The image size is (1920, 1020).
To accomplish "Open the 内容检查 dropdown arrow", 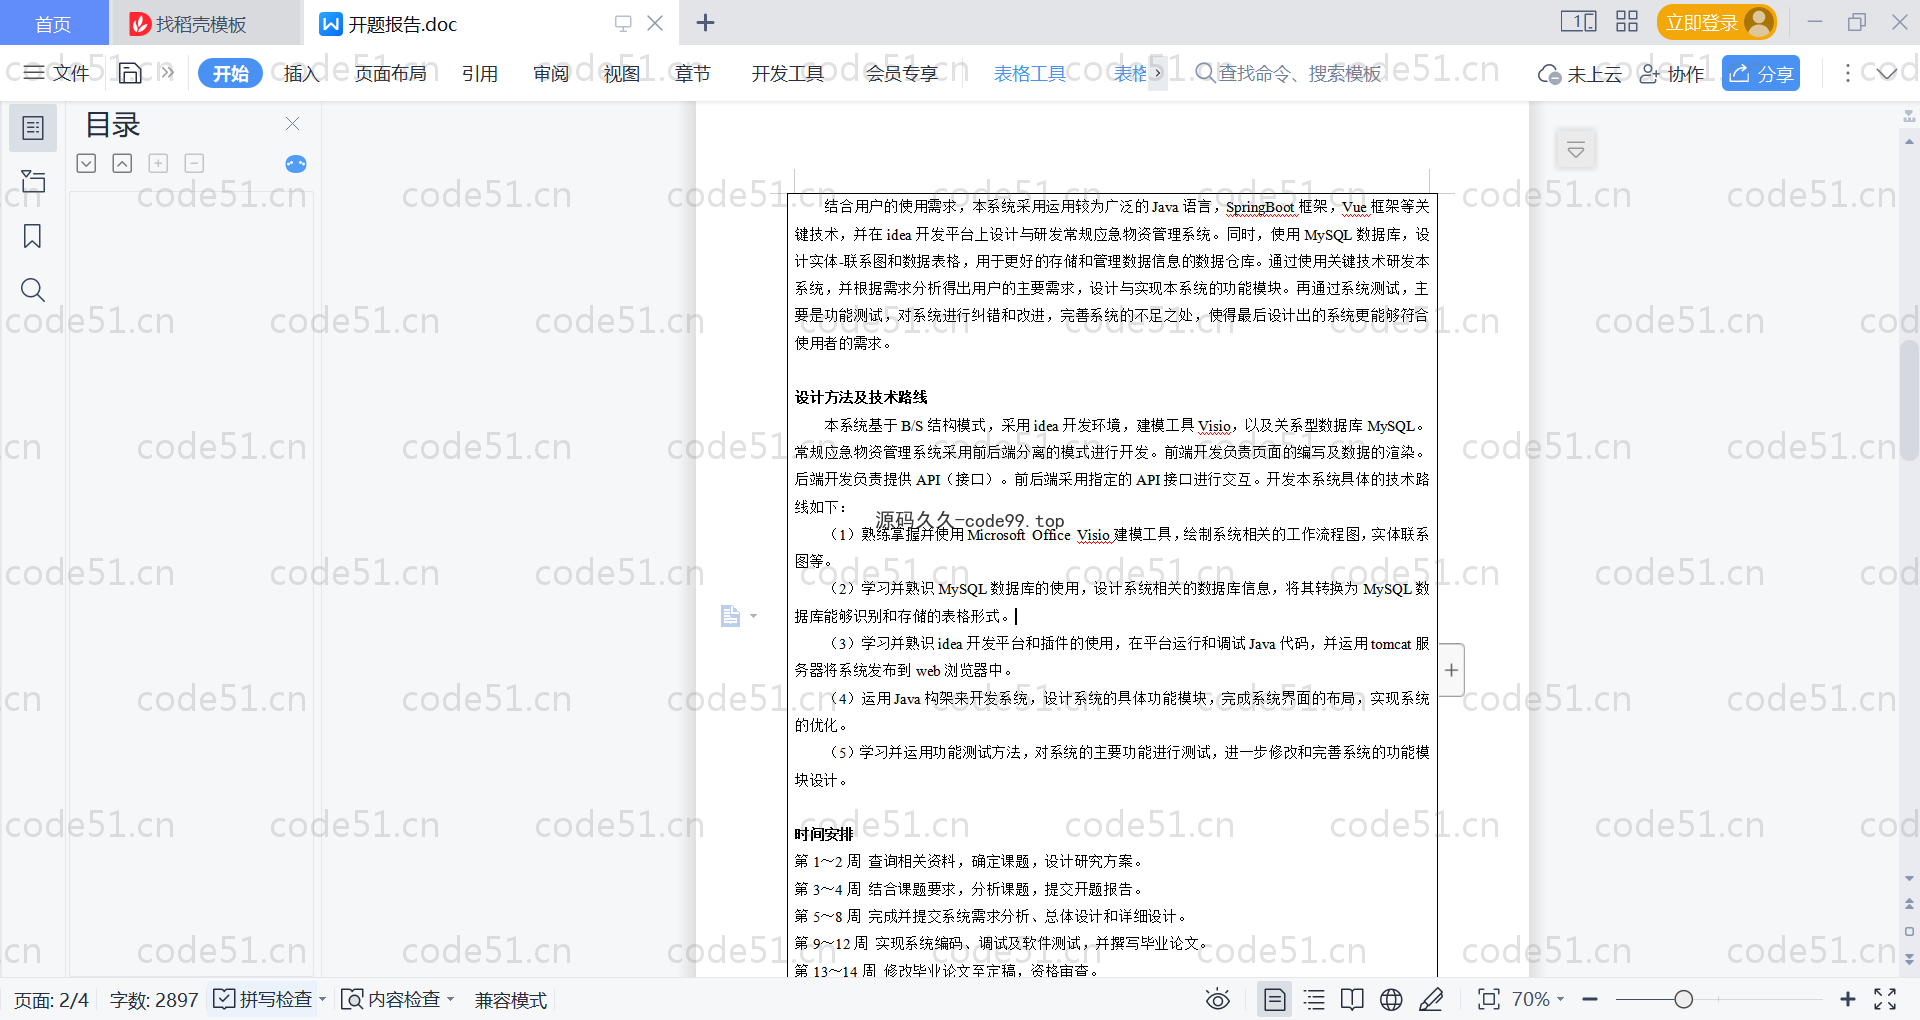I will pos(451,999).
